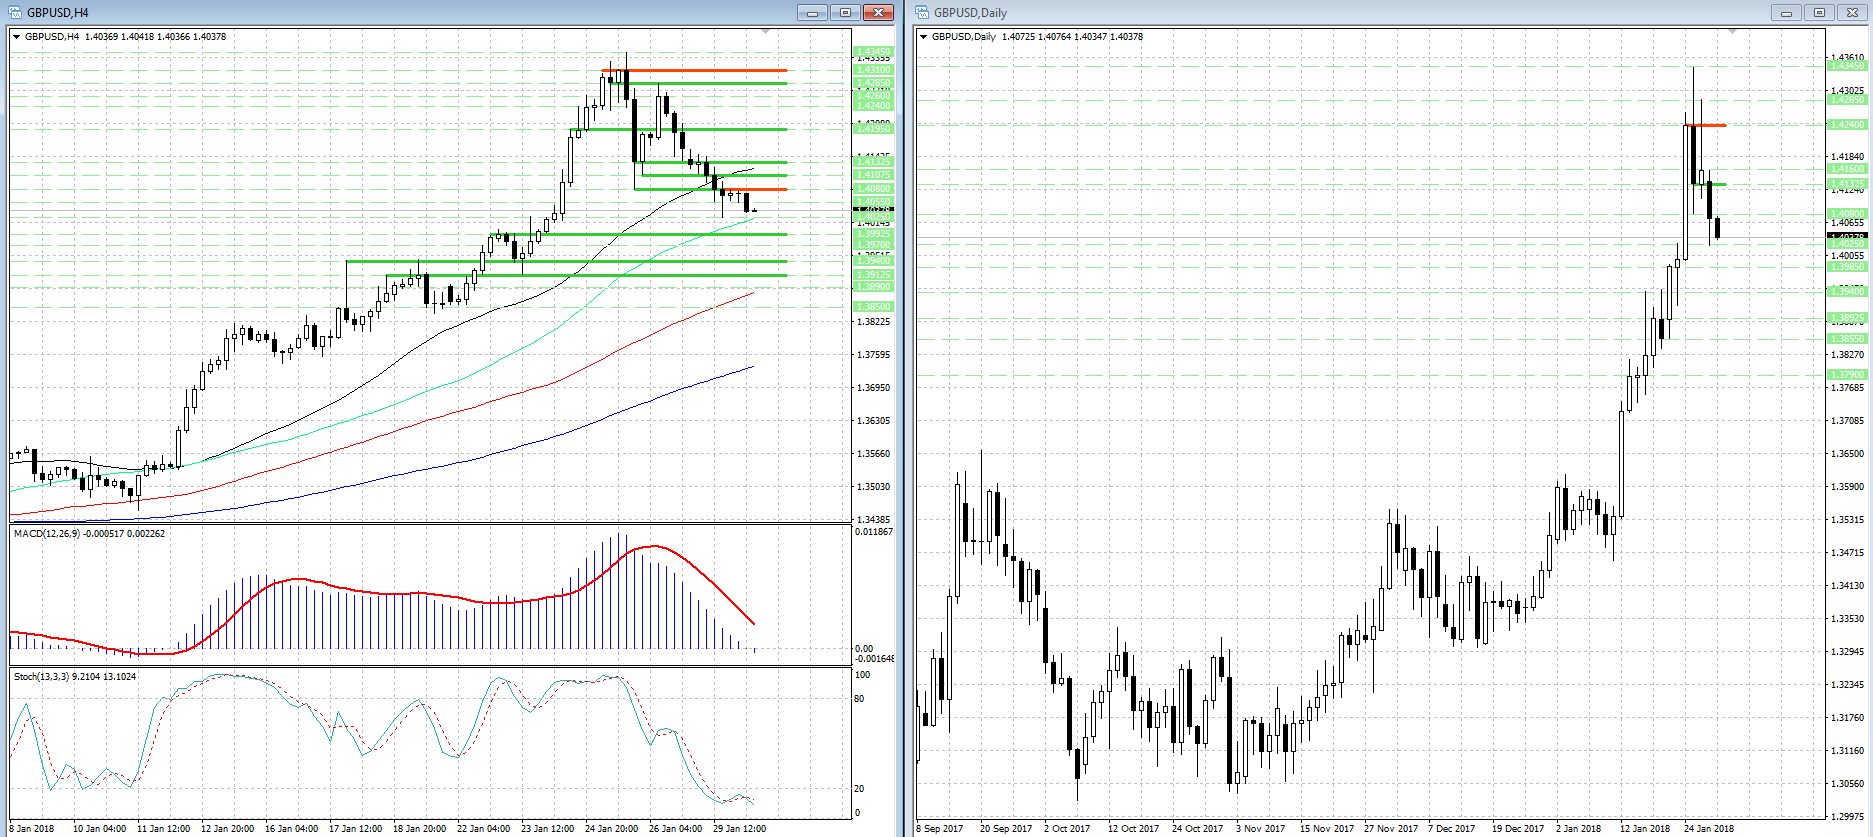Image resolution: width=1873 pixels, height=837 pixels.
Task: Click the GBPUSD,Daily window chart icon
Action: [x=922, y=13]
